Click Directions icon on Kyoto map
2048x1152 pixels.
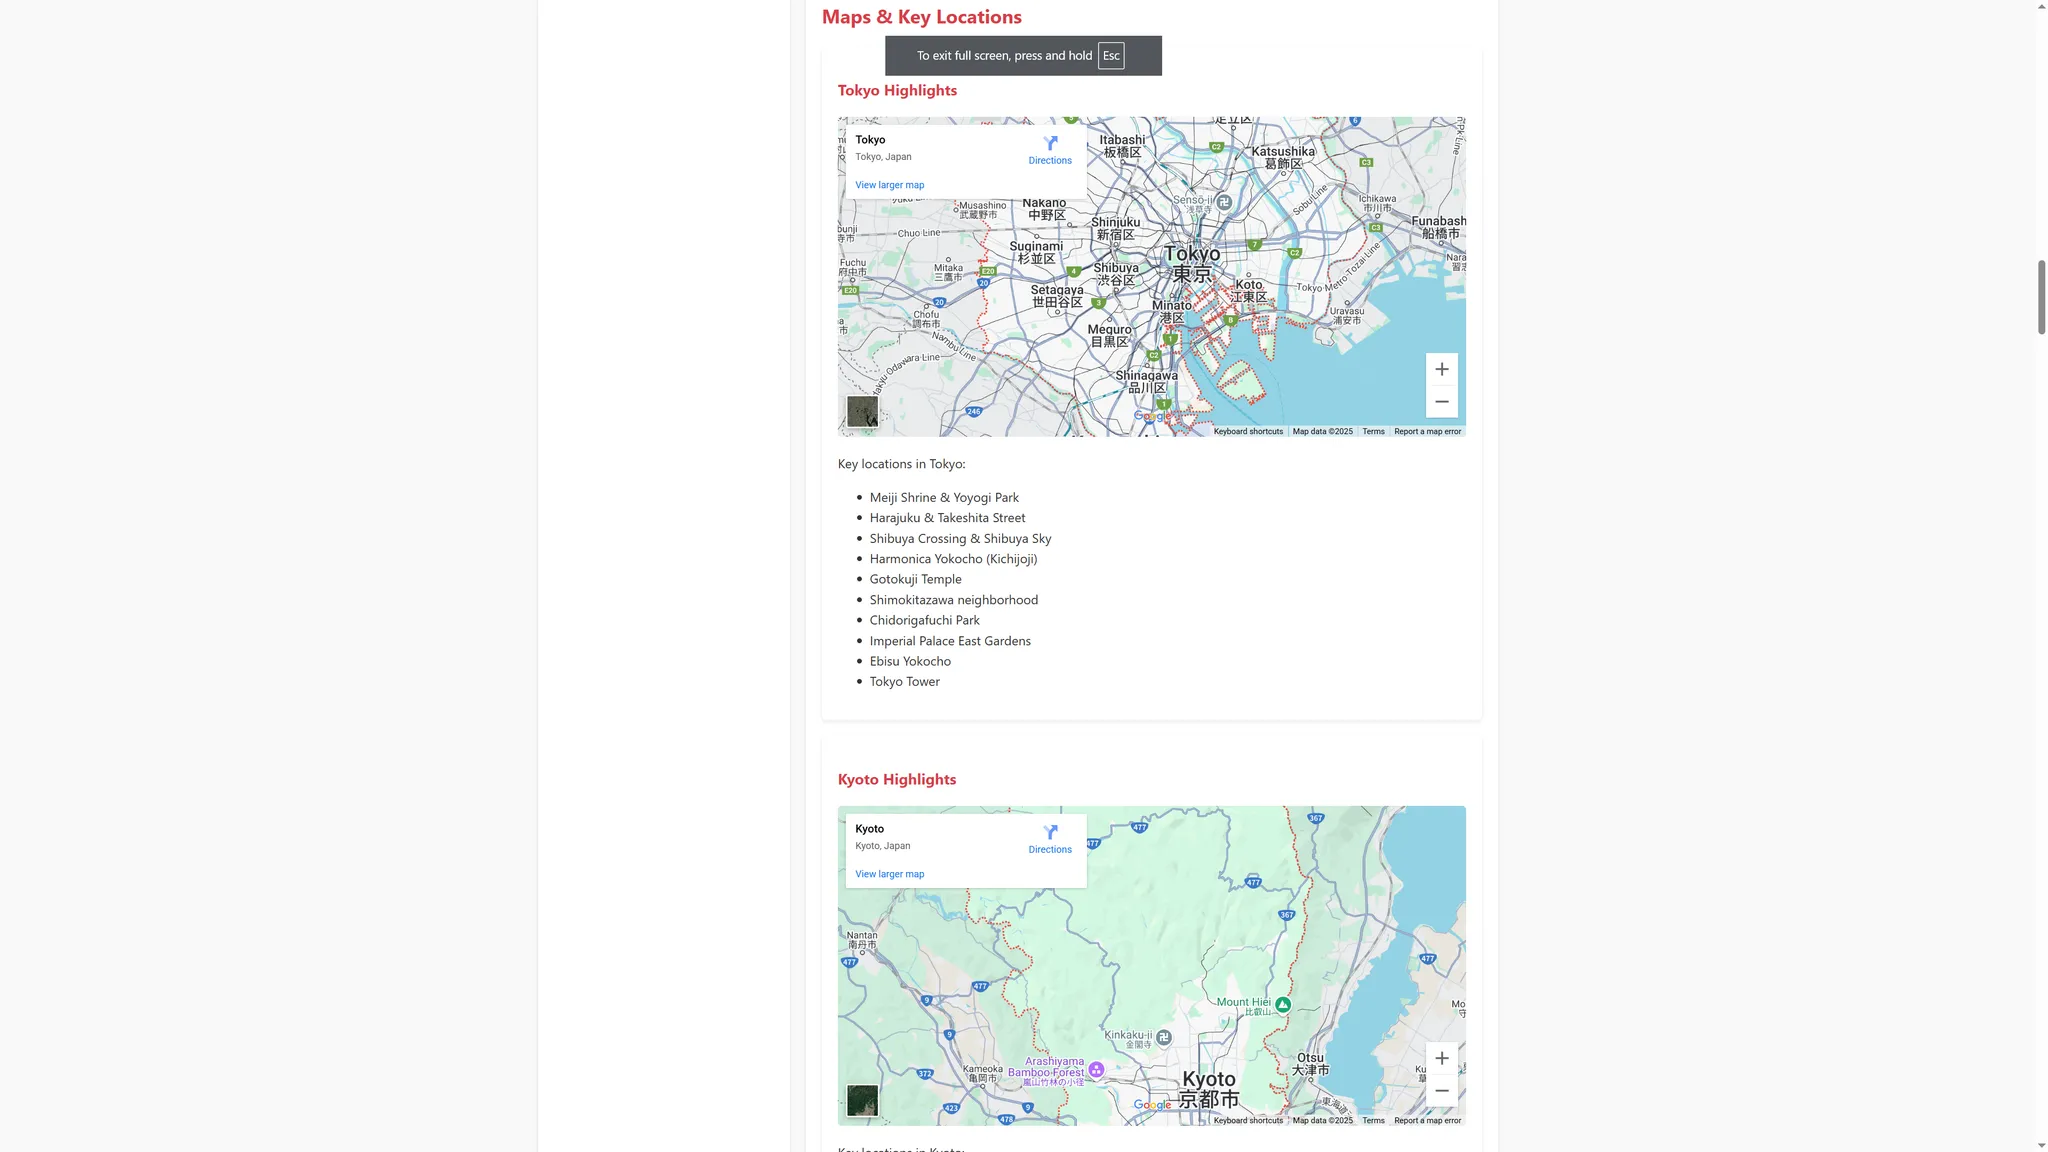tap(1050, 833)
